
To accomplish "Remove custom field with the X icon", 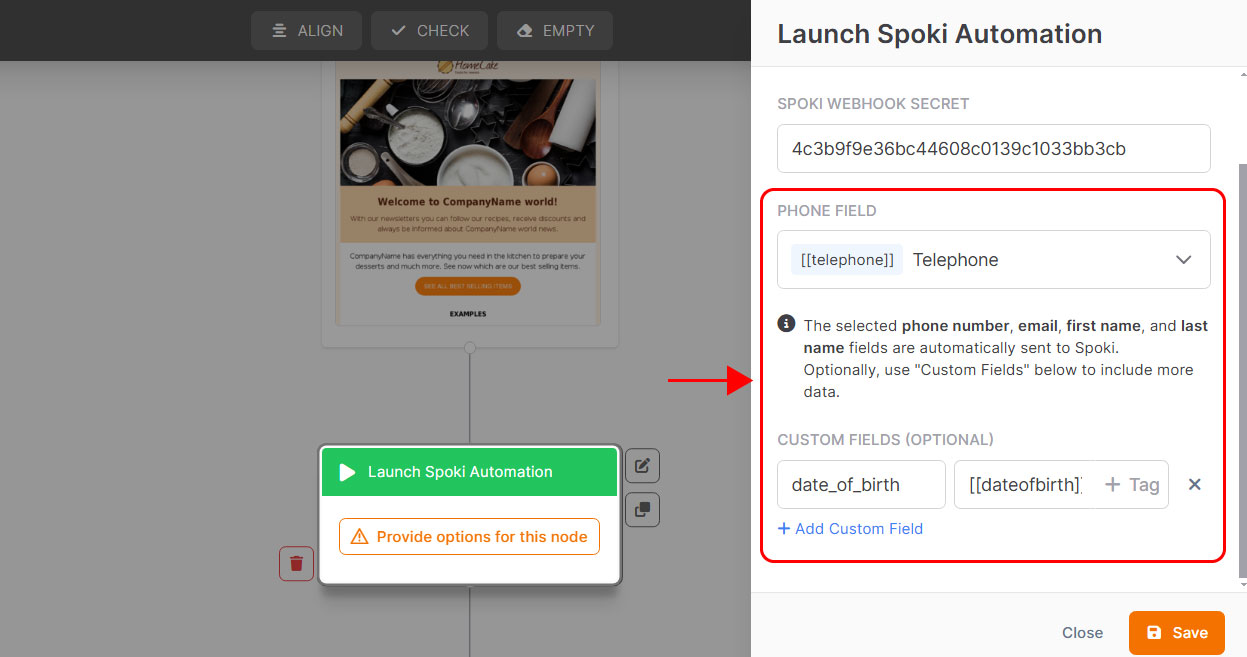I will pos(1194,484).
